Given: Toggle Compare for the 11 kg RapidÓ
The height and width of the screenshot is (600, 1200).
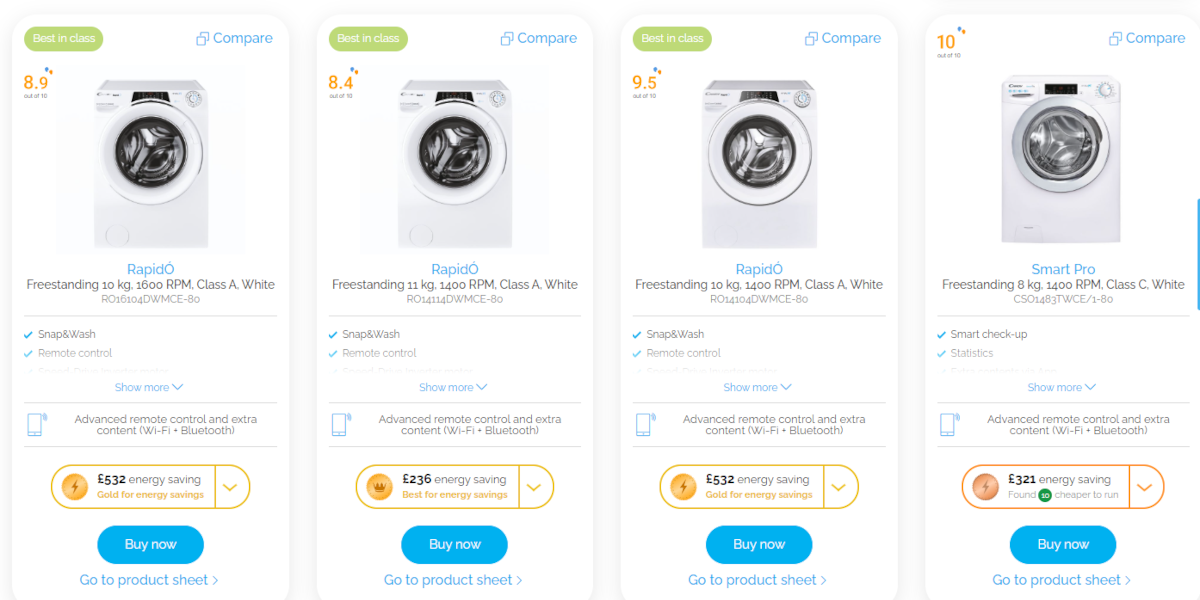Looking at the screenshot, I should coord(538,39).
